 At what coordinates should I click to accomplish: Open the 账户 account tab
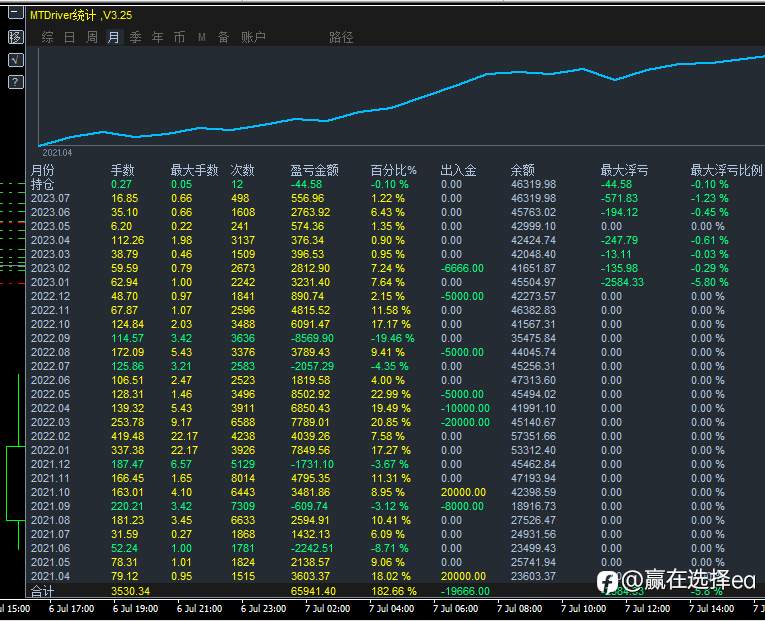point(253,37)
